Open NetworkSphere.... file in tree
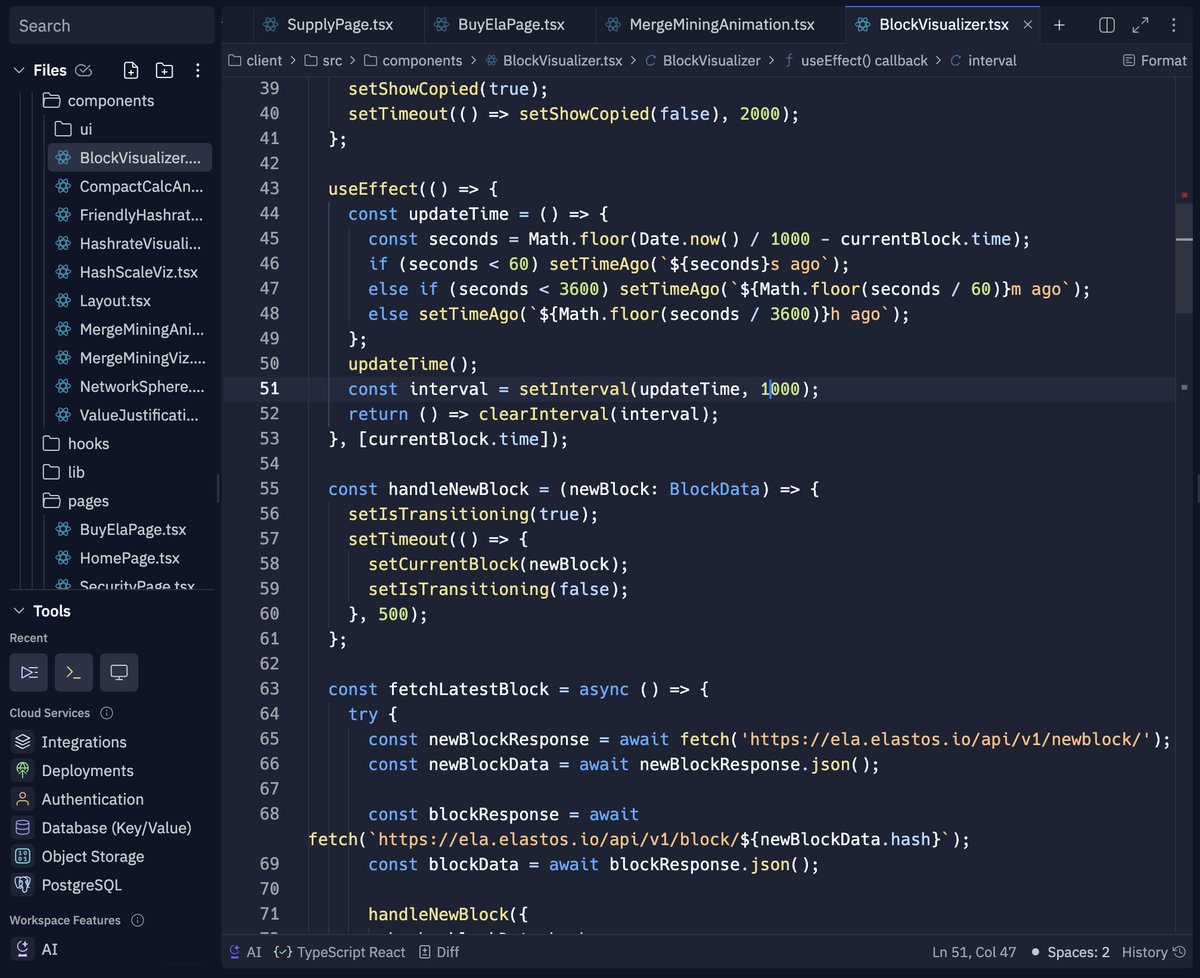 click(x=130, y=386)
